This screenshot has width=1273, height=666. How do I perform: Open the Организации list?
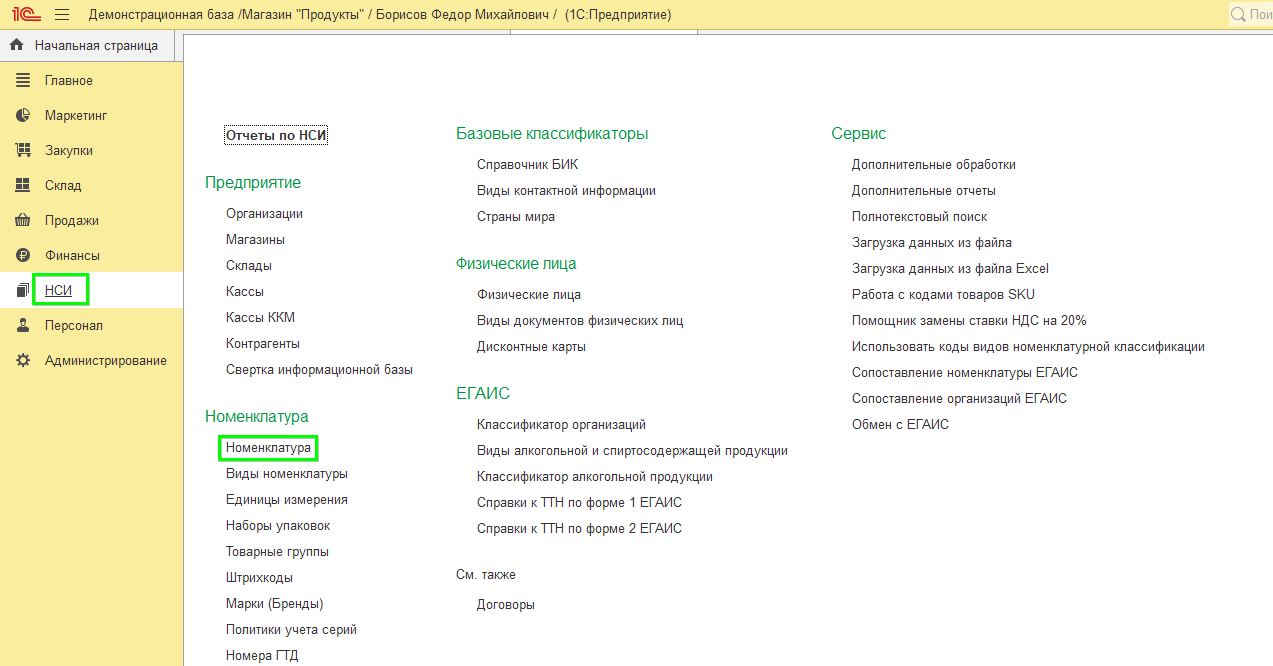point(264,213)
